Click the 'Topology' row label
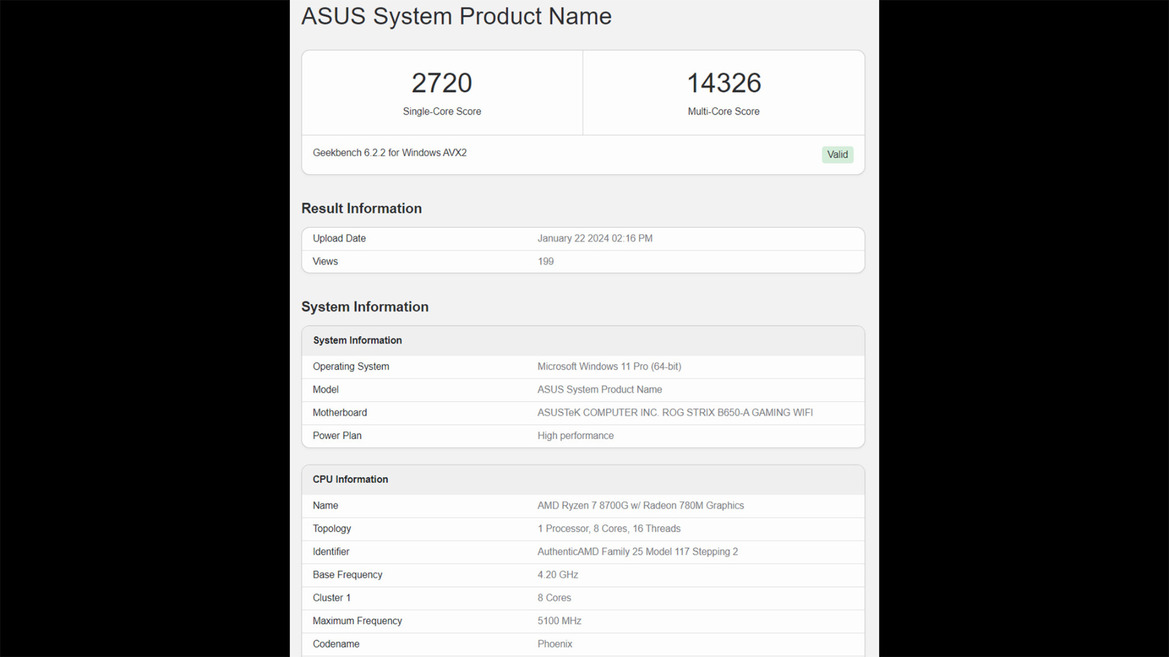The height and width of the screenshot is (657, 1169). pos(332,529)
